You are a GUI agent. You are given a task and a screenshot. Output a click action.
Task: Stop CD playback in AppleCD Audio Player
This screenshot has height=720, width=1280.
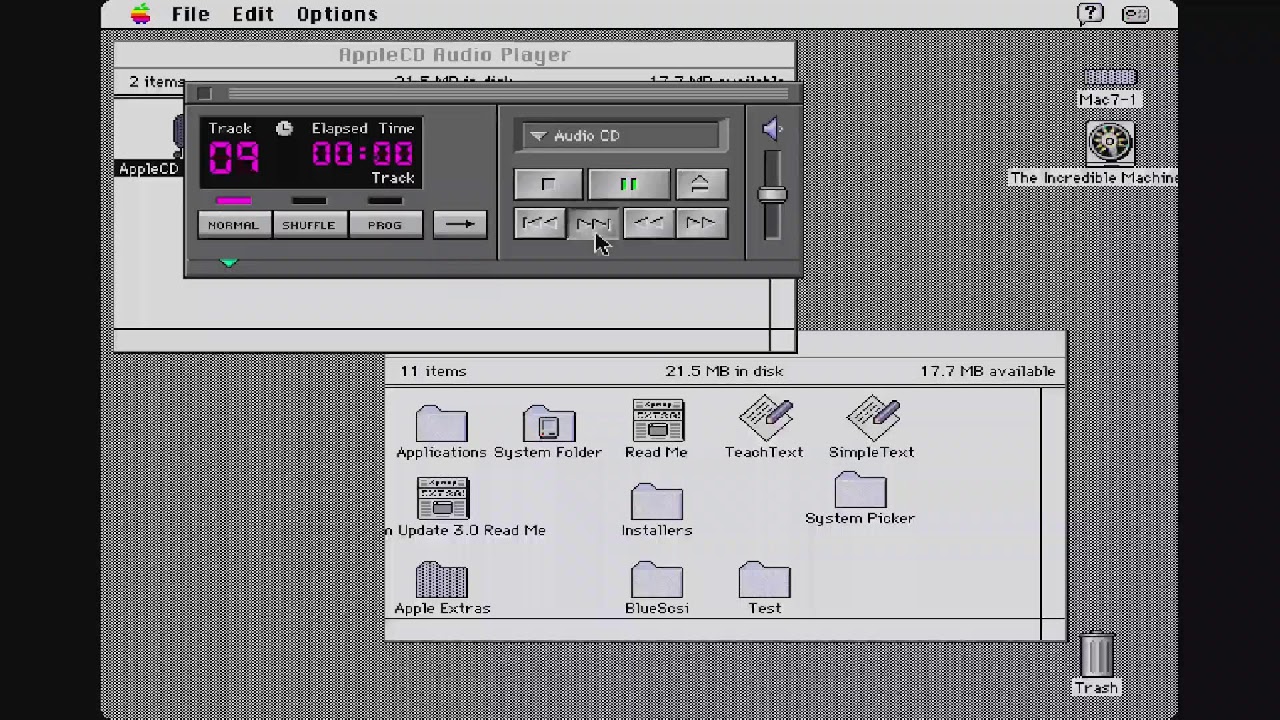pos(548,185)
